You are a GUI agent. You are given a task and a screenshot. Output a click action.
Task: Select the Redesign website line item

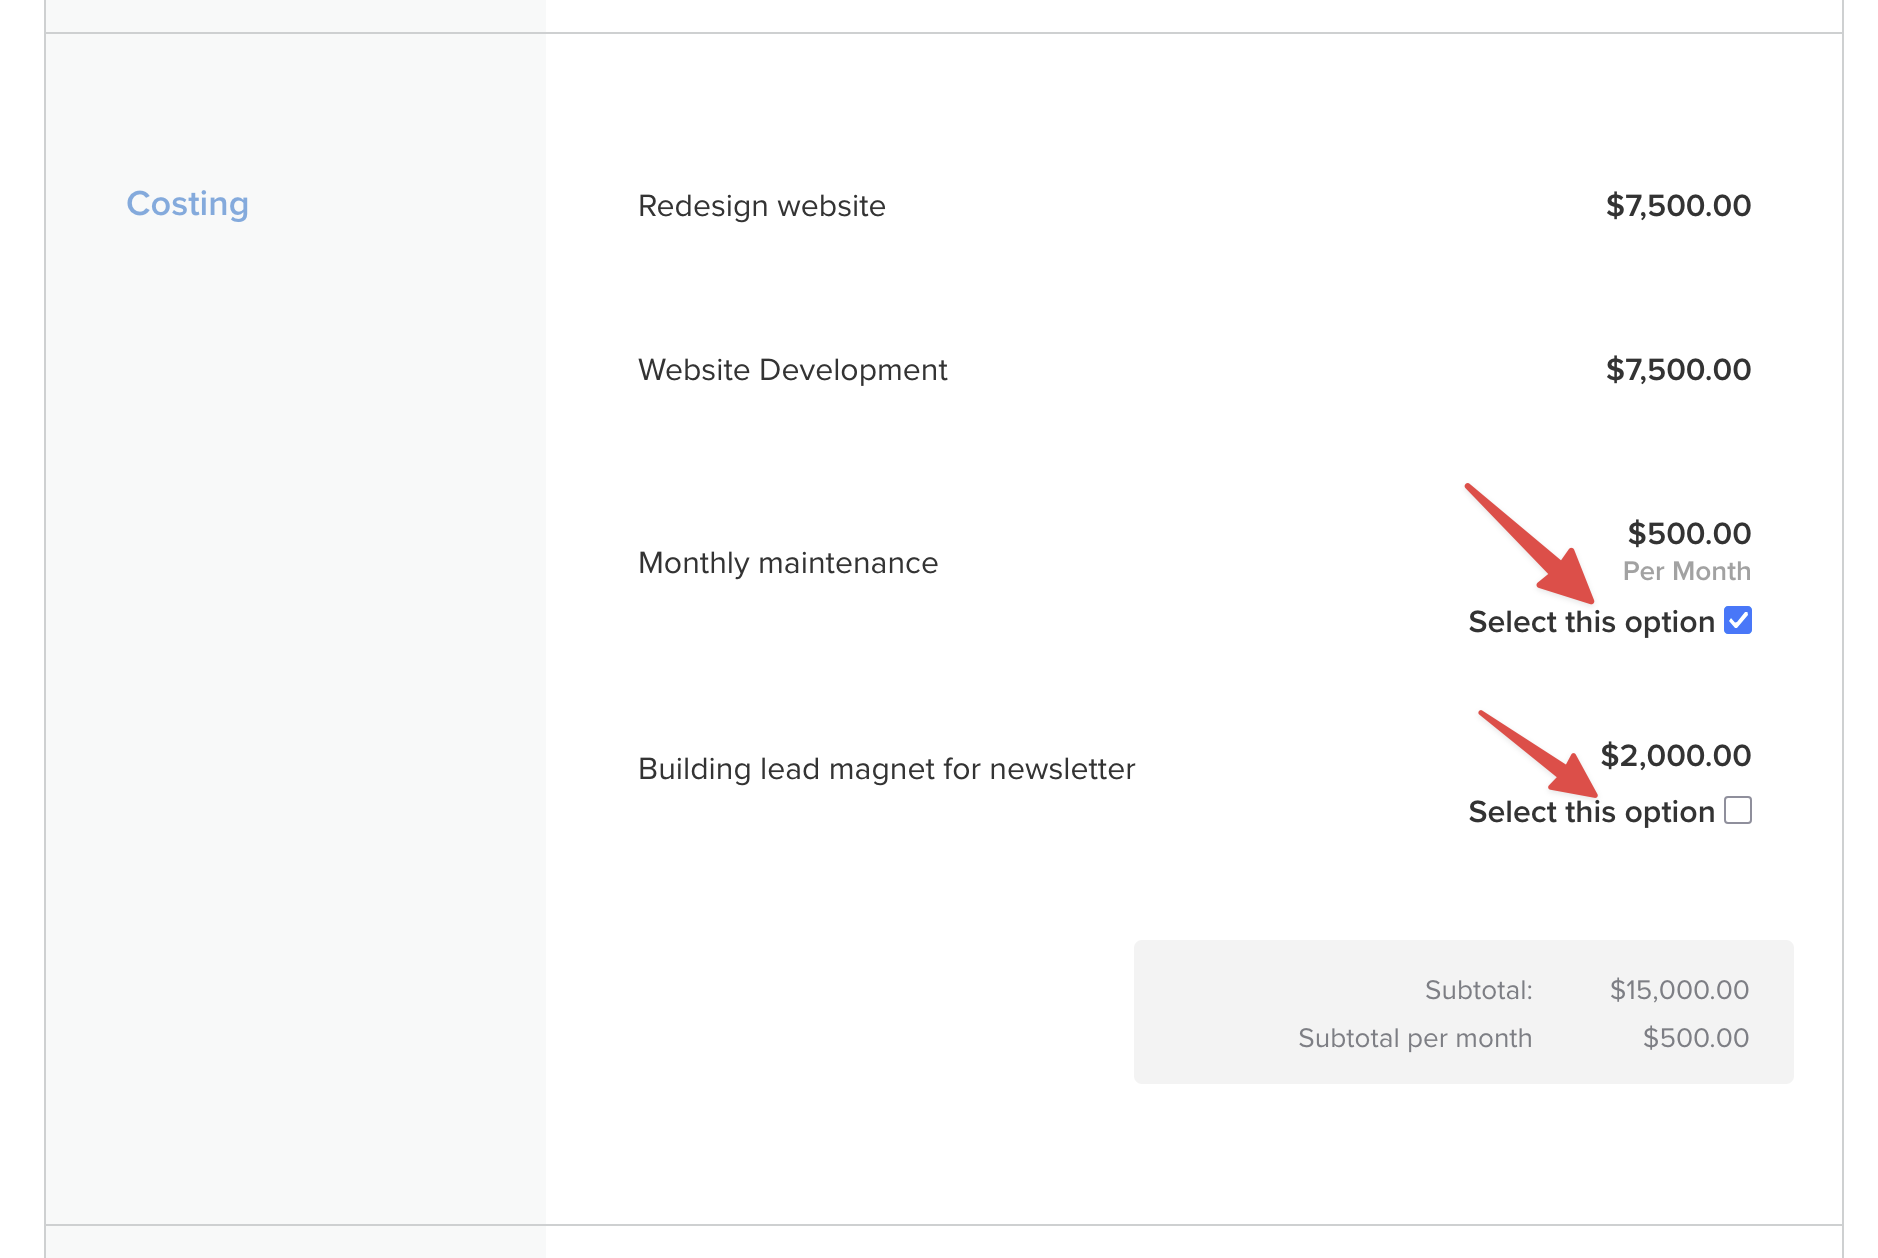[761, 206]
